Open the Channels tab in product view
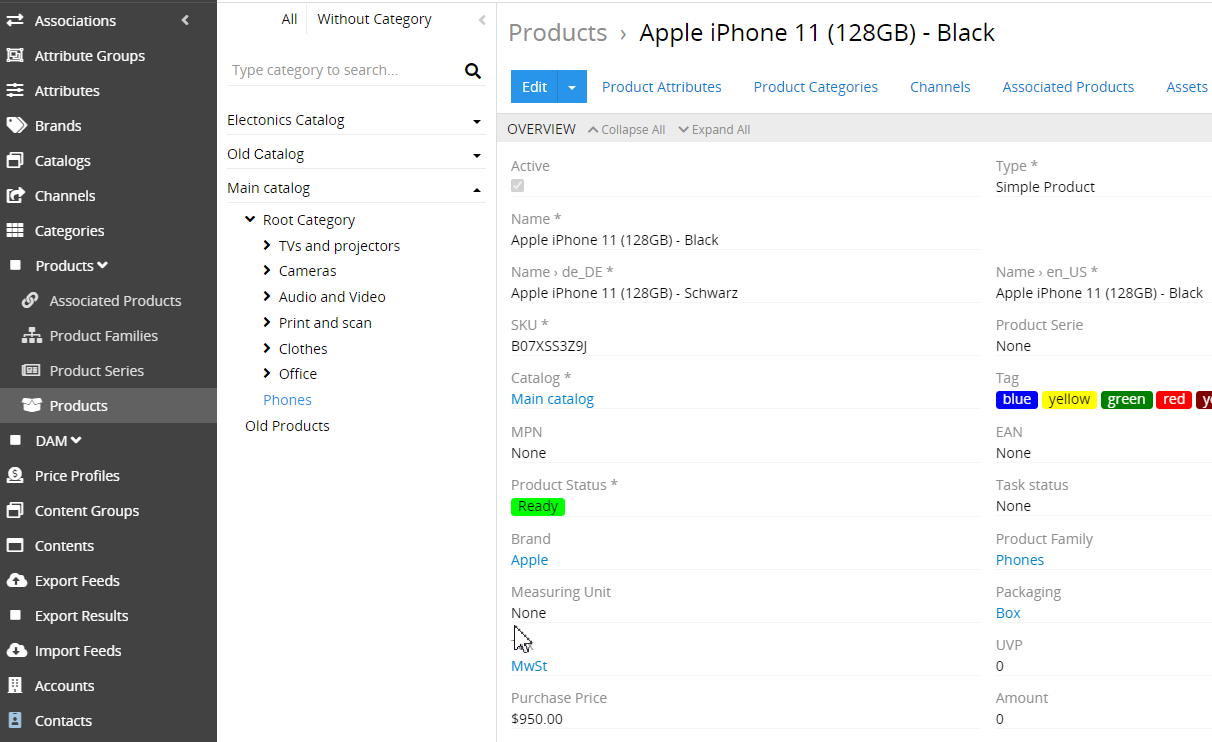 (940, 87)
